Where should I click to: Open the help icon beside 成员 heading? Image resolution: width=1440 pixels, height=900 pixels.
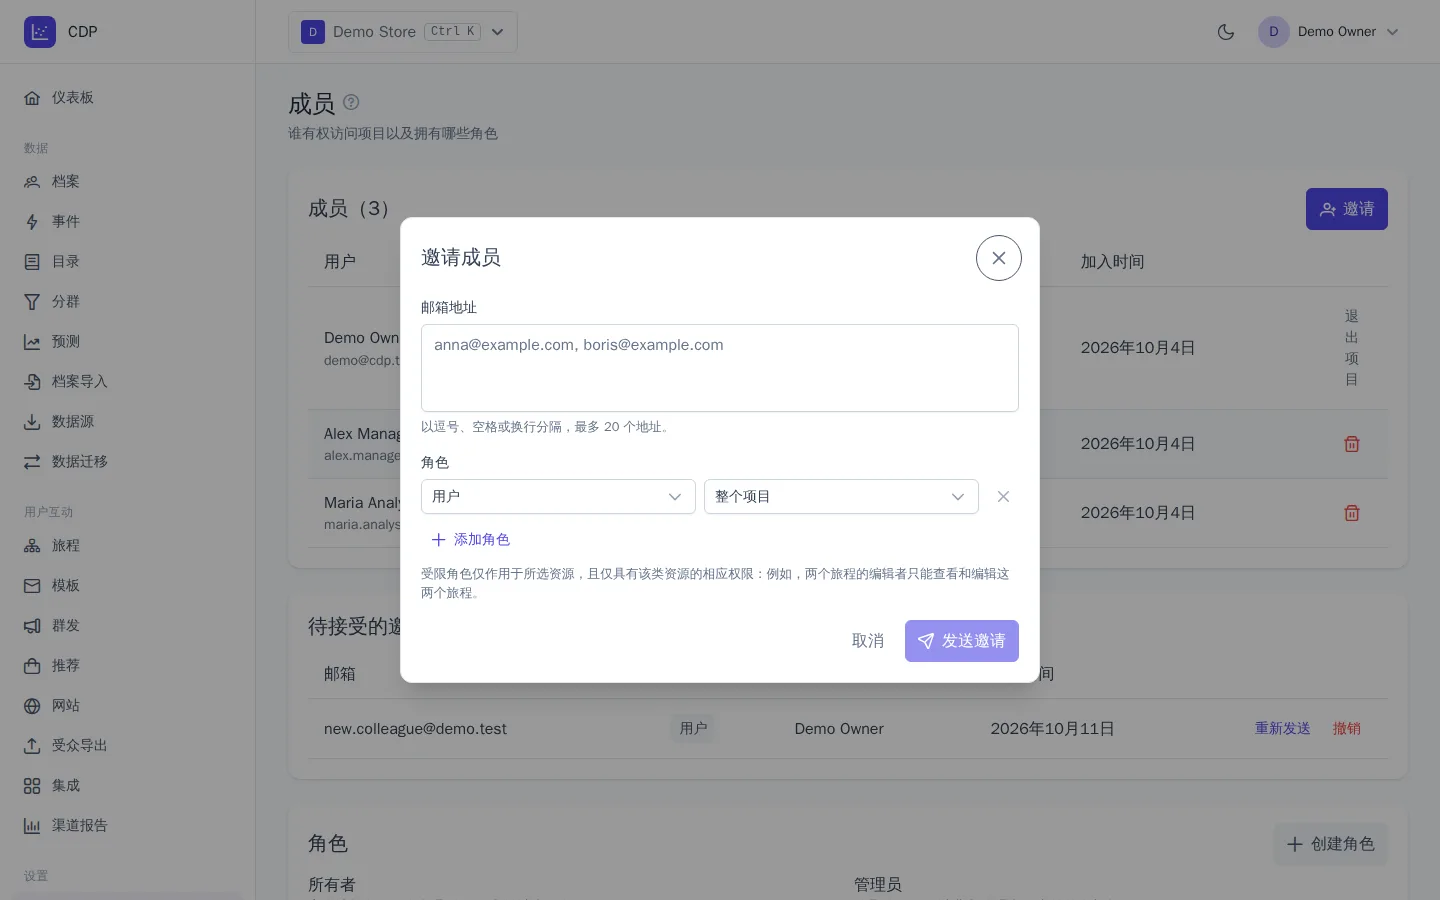(351, 102)
